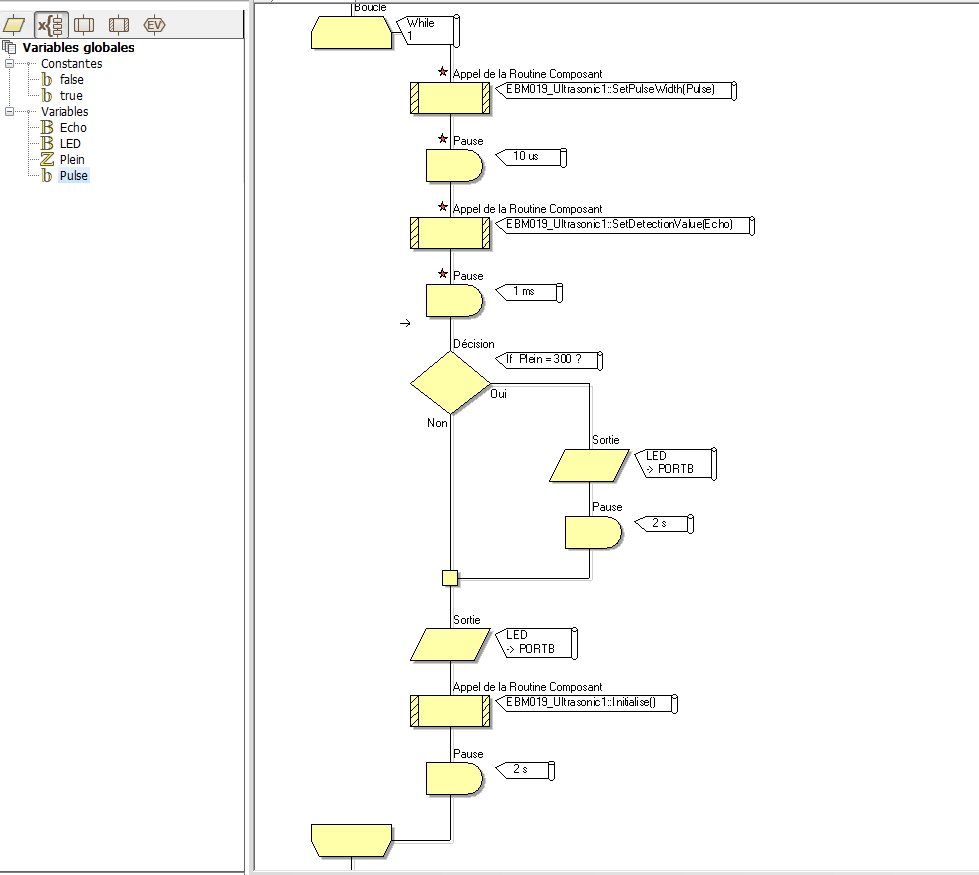Select the parallelogram ports tab icon
This screenshot has height=875, width=979.
pos(14,25)
